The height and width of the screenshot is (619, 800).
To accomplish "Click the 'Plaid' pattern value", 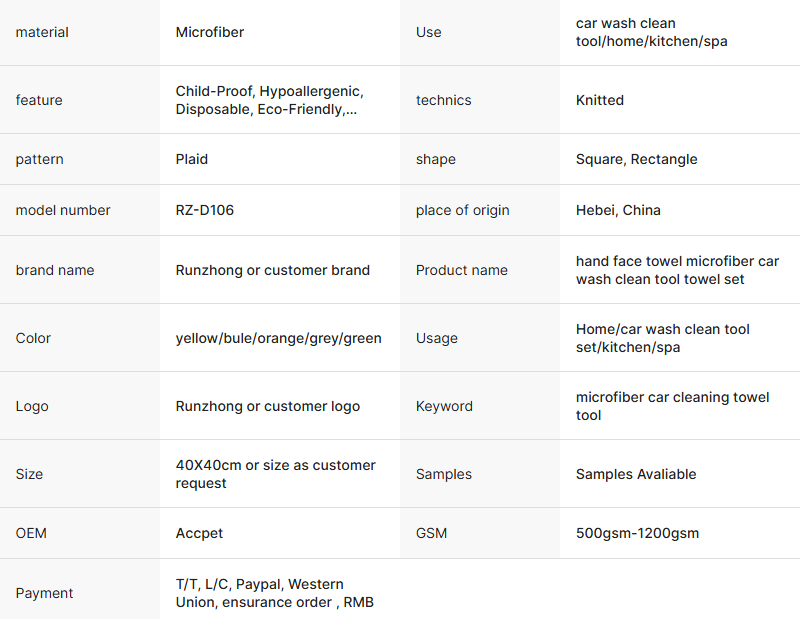I will tap(192, 159).
